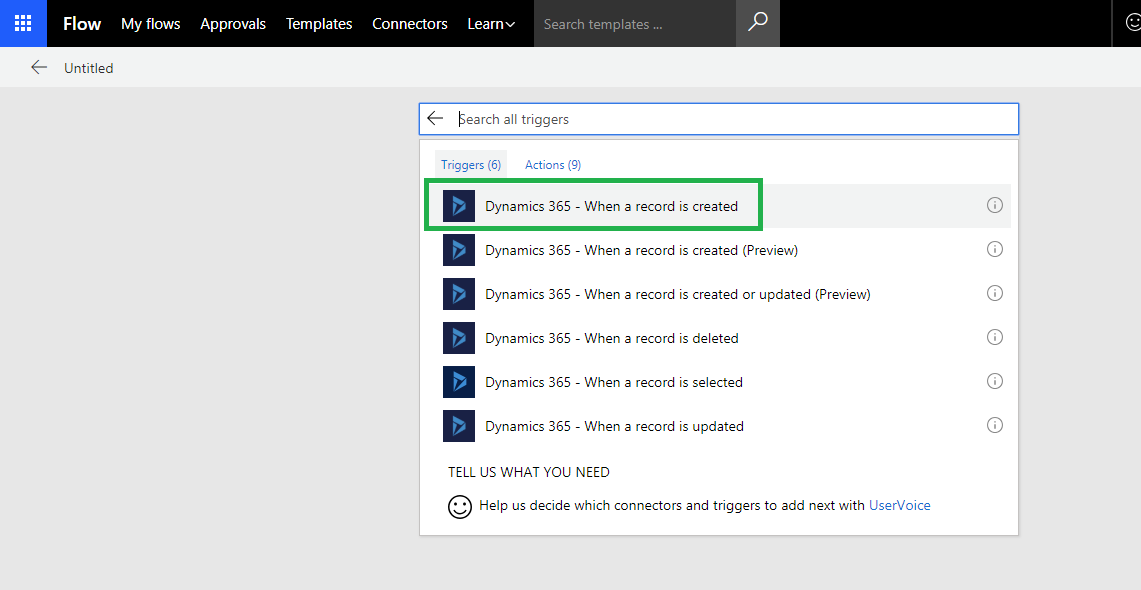1141x590 pixels.
Task: Focus the Search templates field
Action: pos(635,24)
